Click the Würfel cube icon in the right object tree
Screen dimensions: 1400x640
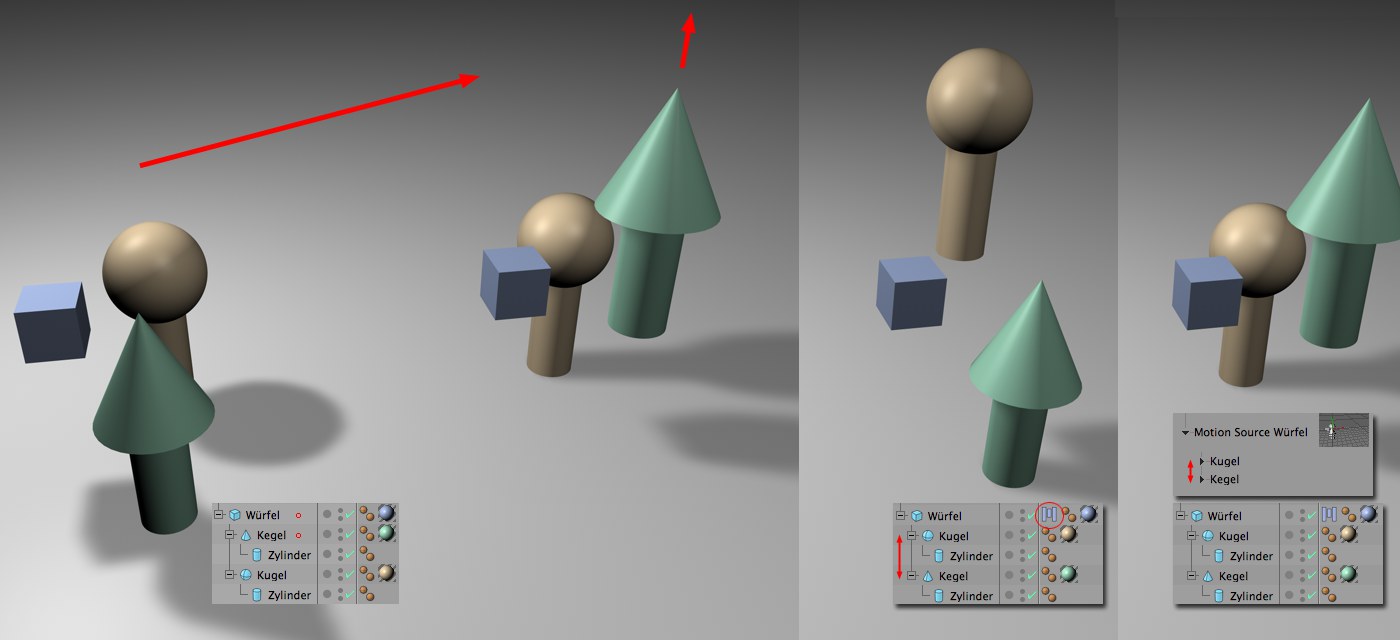1197,516
